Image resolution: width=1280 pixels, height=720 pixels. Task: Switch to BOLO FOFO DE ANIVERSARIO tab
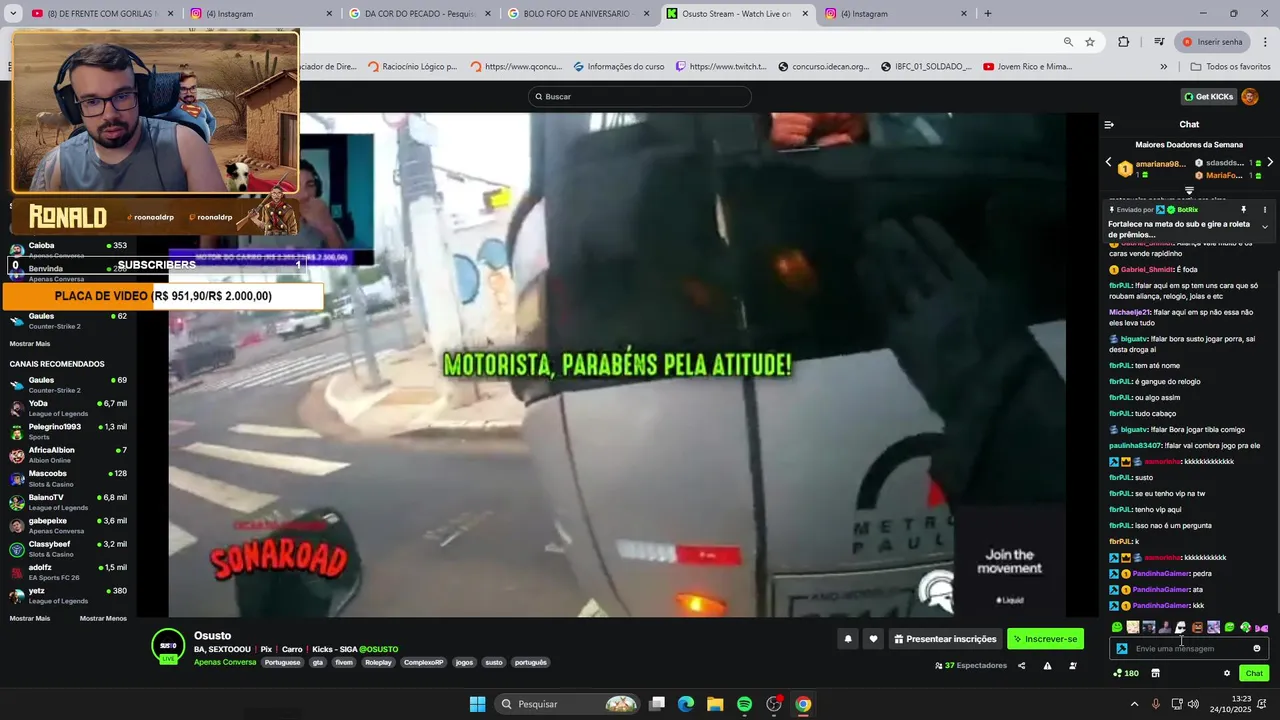click(578, 14)
